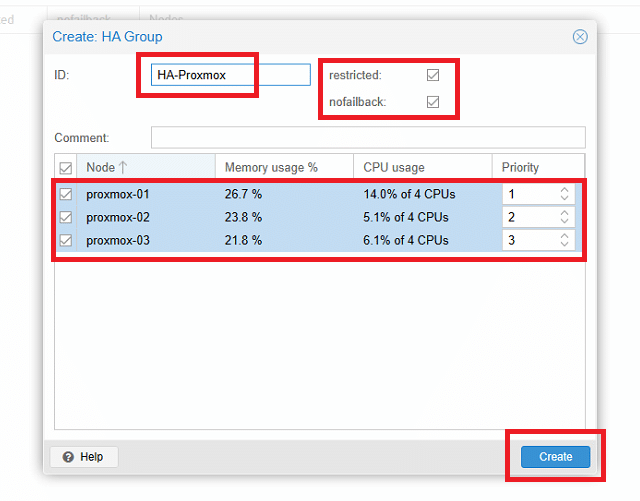This screenshot has height=501, width=640.
Task: Click the Create button
Action: click(556, 456)
